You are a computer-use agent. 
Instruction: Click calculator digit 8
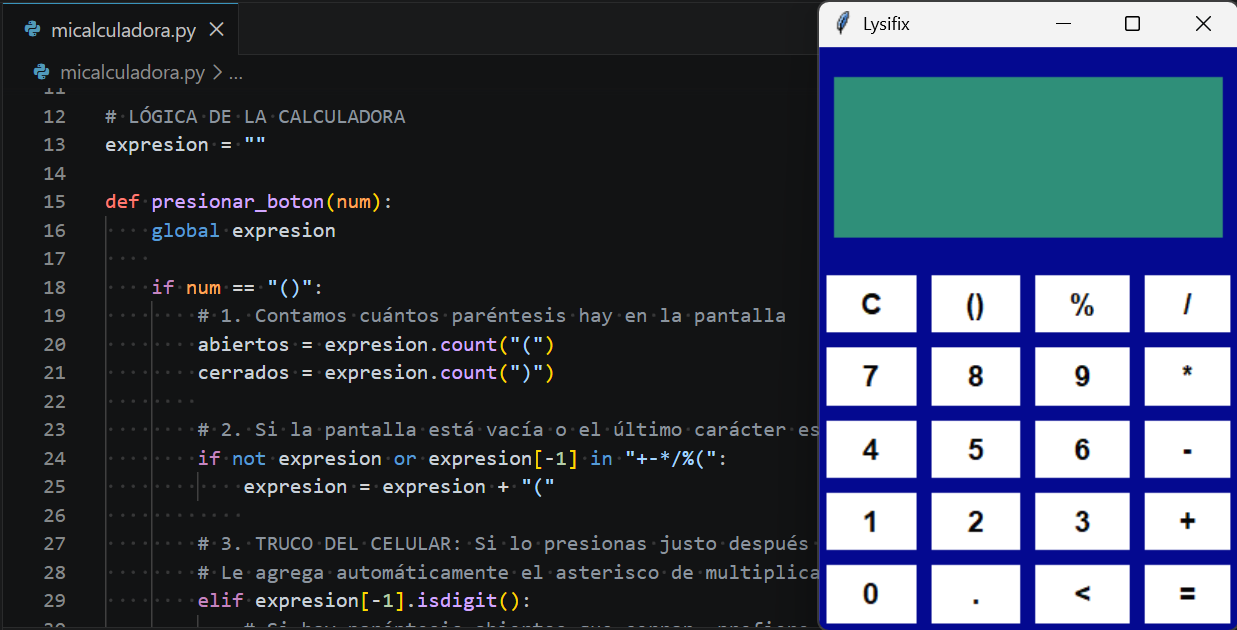(x=976, y=376)
